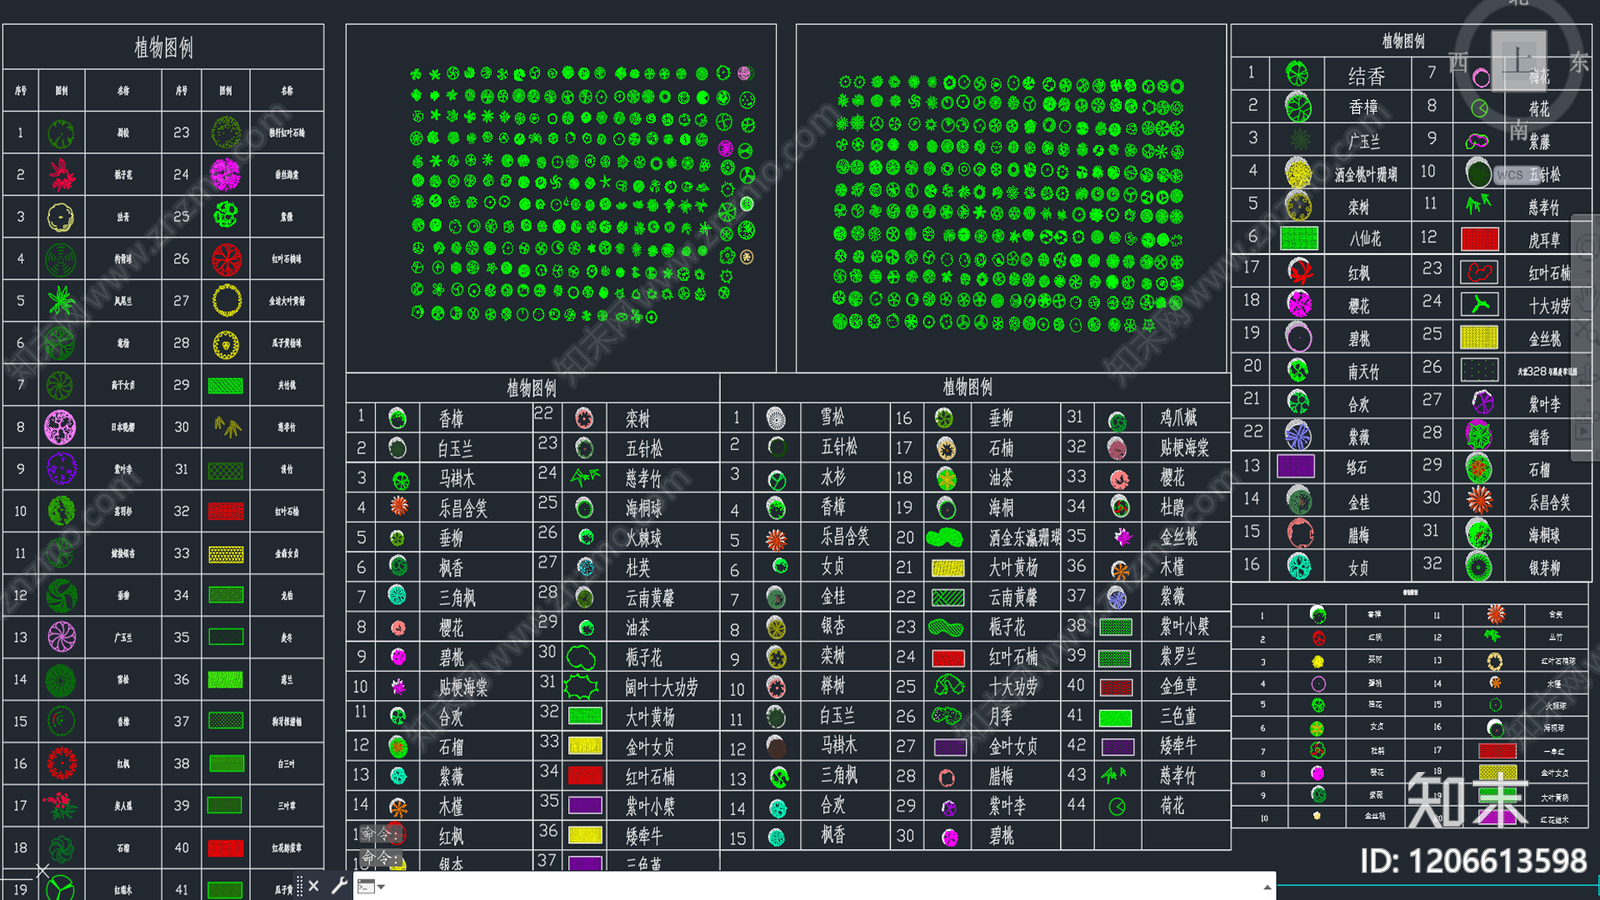
Task: Click the 西 compass label near the ViewCube
Action: [1458, 61]
